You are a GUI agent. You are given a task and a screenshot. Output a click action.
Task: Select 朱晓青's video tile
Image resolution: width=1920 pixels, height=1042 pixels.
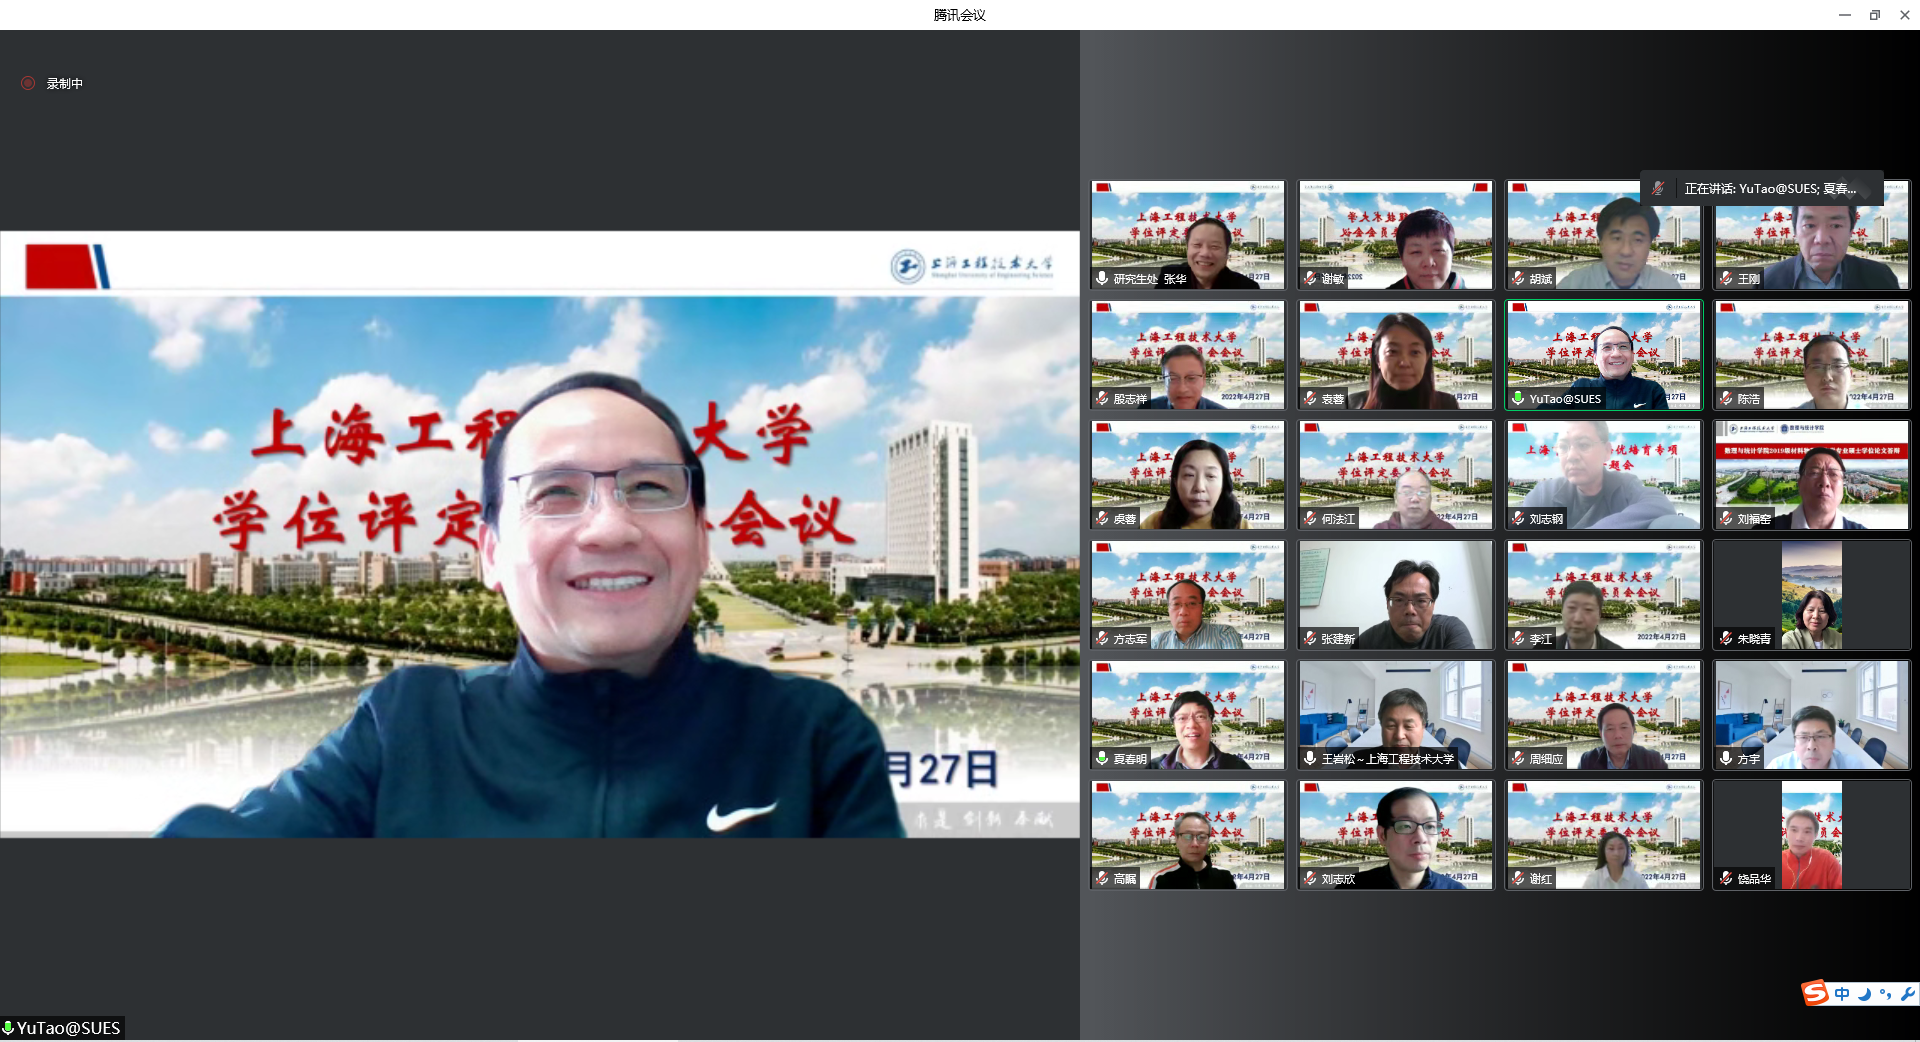pos(1811,595)
